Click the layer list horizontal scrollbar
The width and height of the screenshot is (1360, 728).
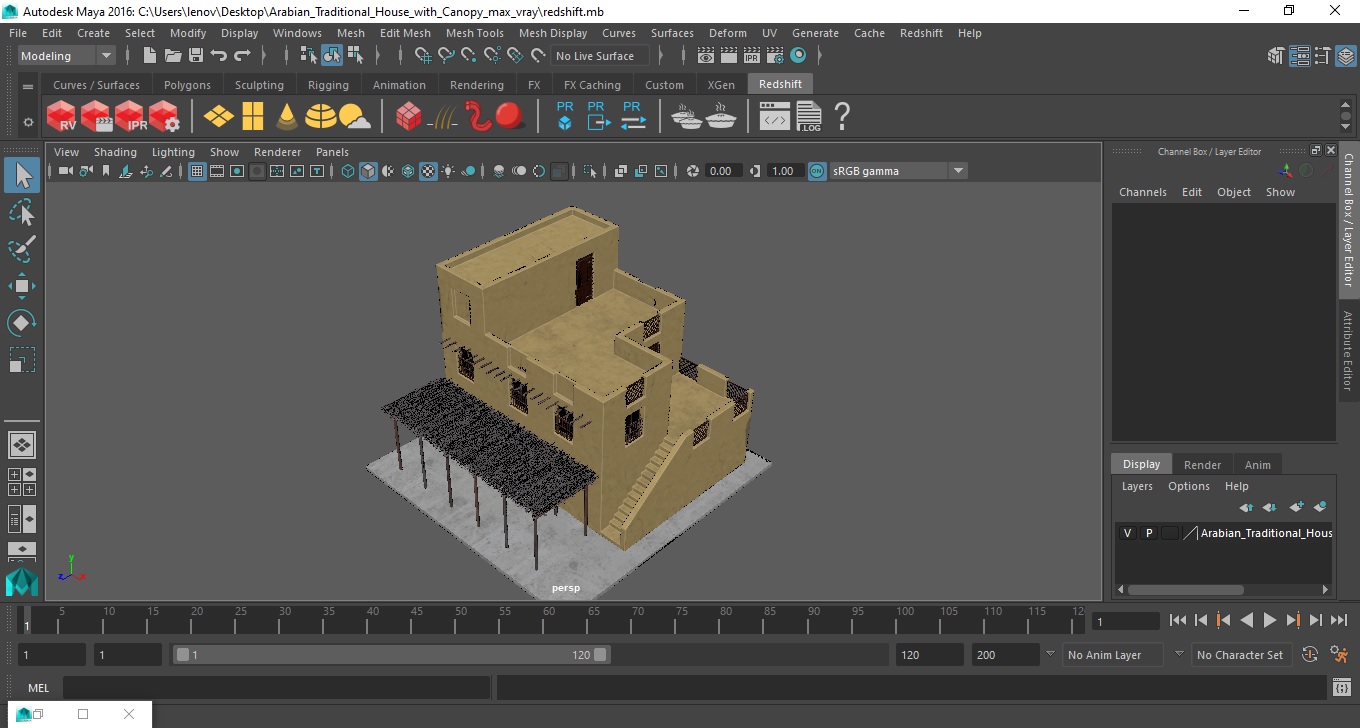coord(1186,590)
